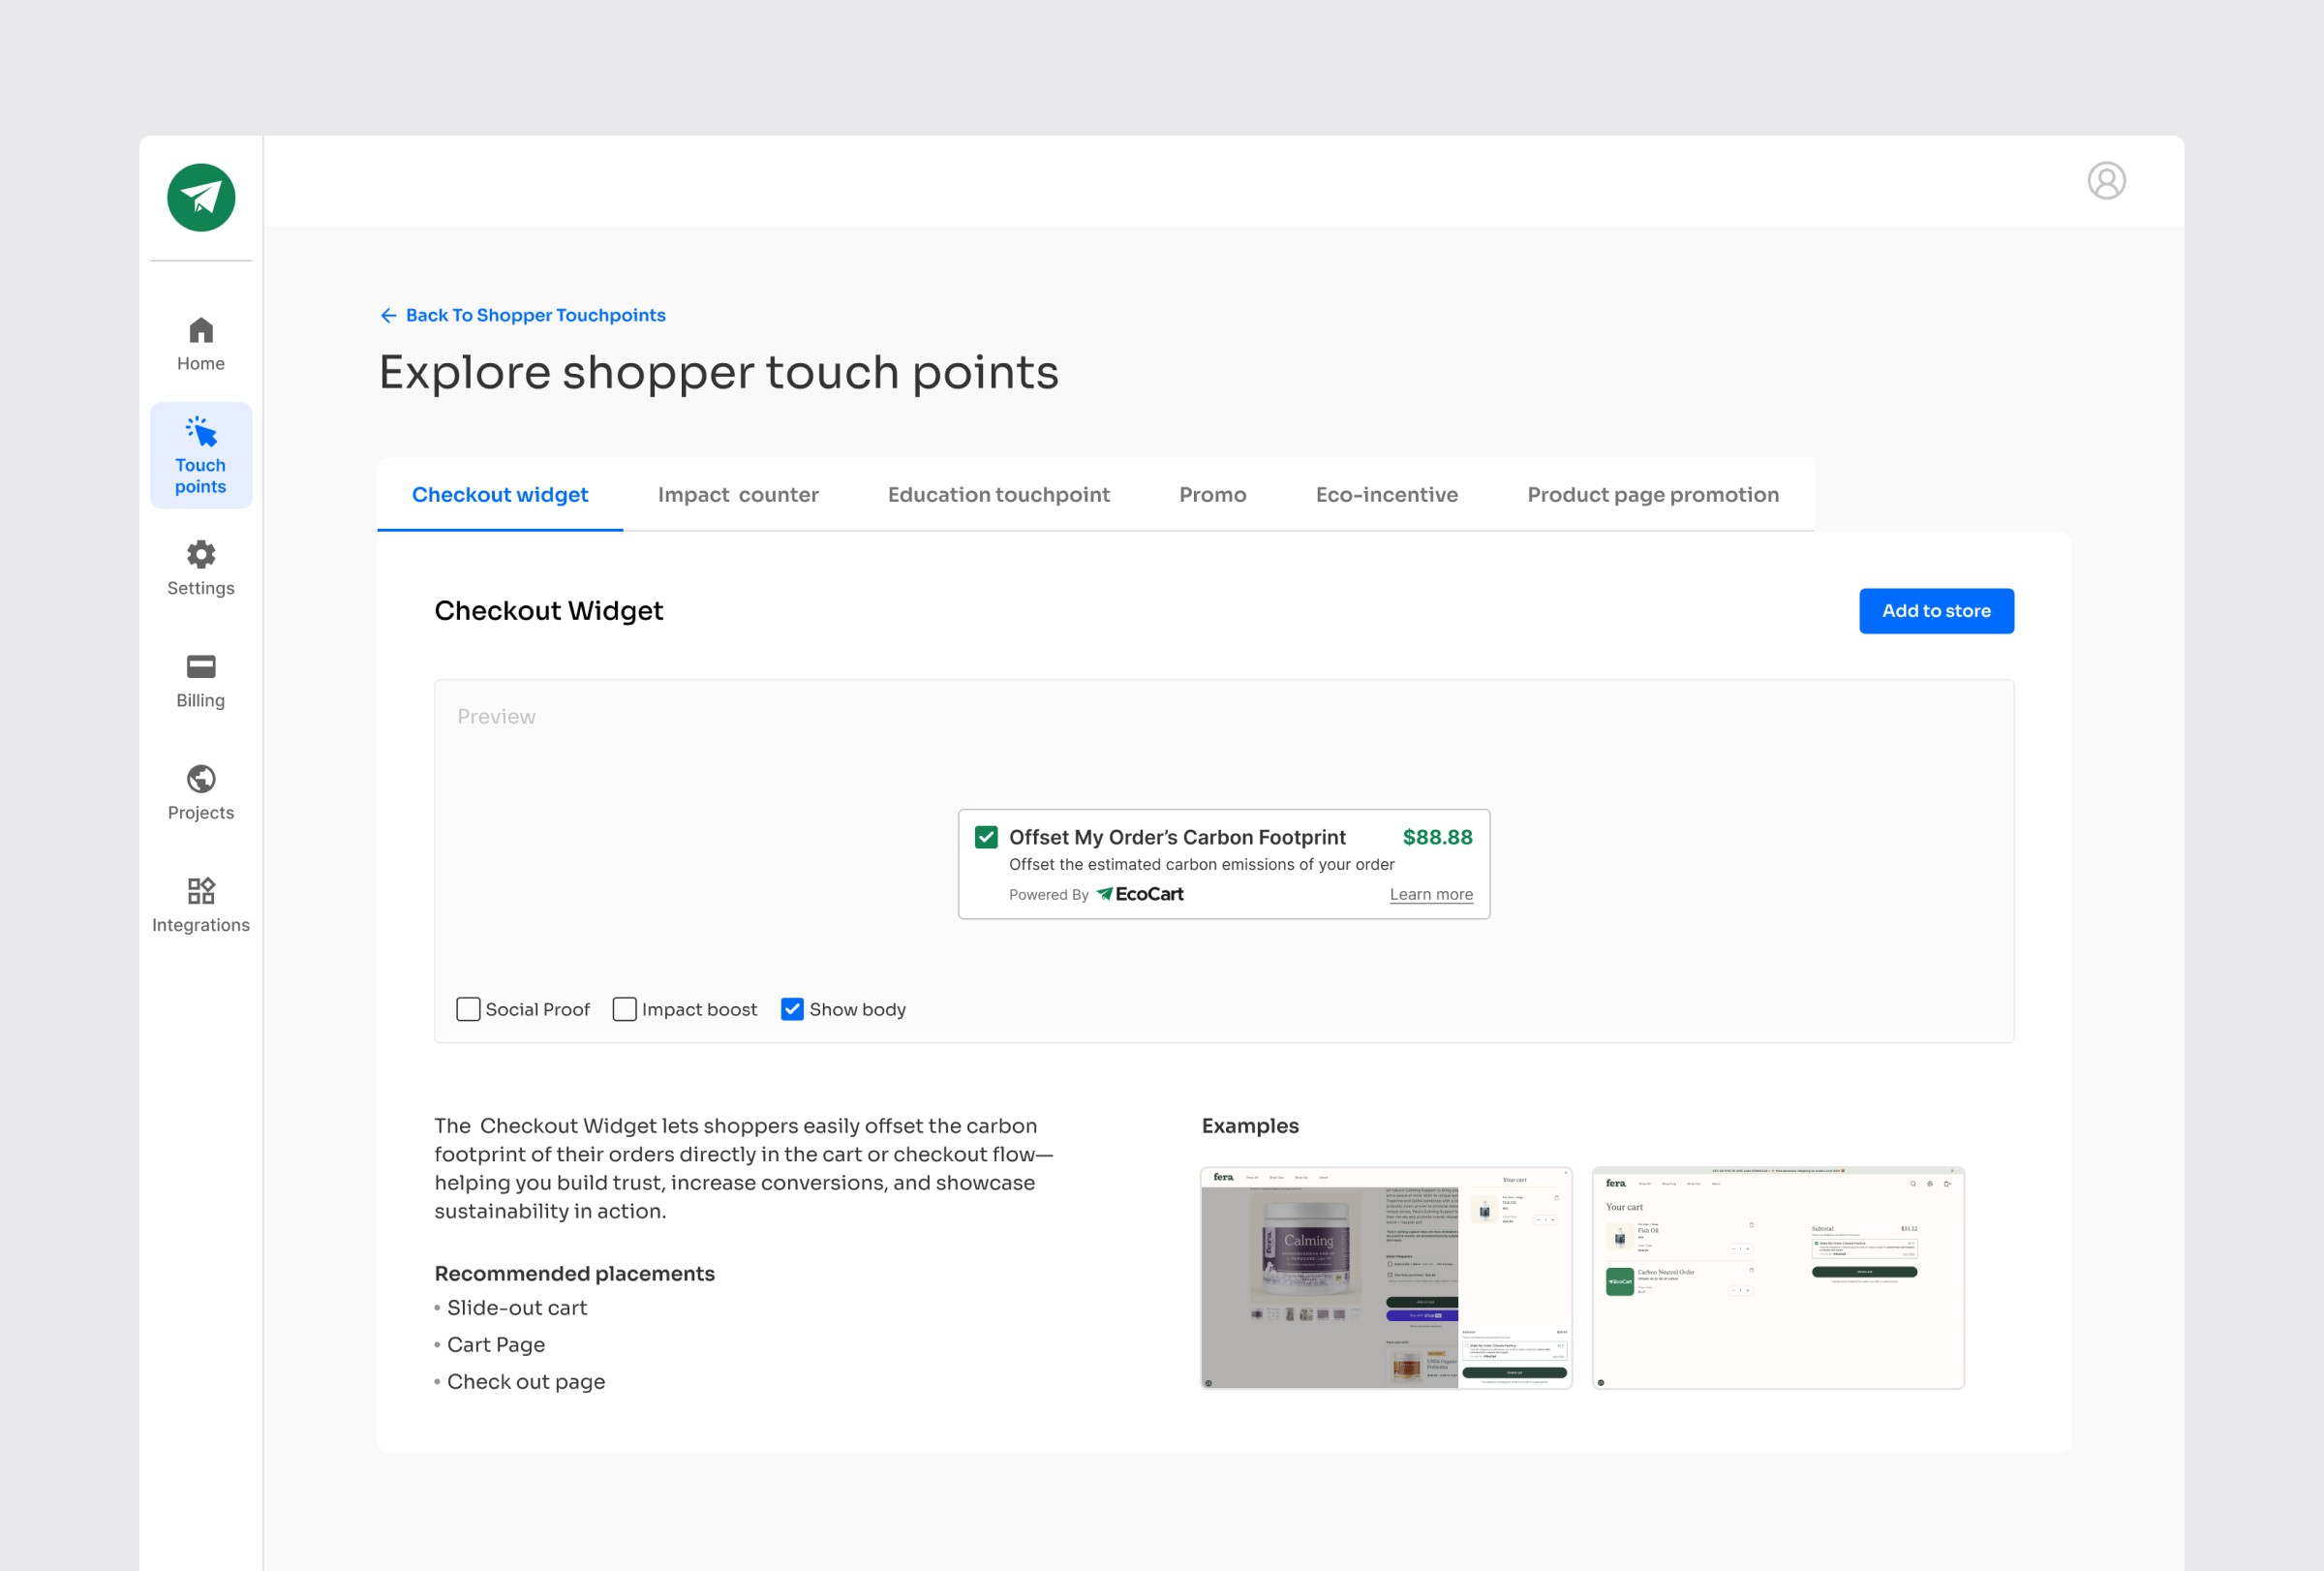
Task: Open Settings gear in sidebar
Action: (x=201, y=555)
